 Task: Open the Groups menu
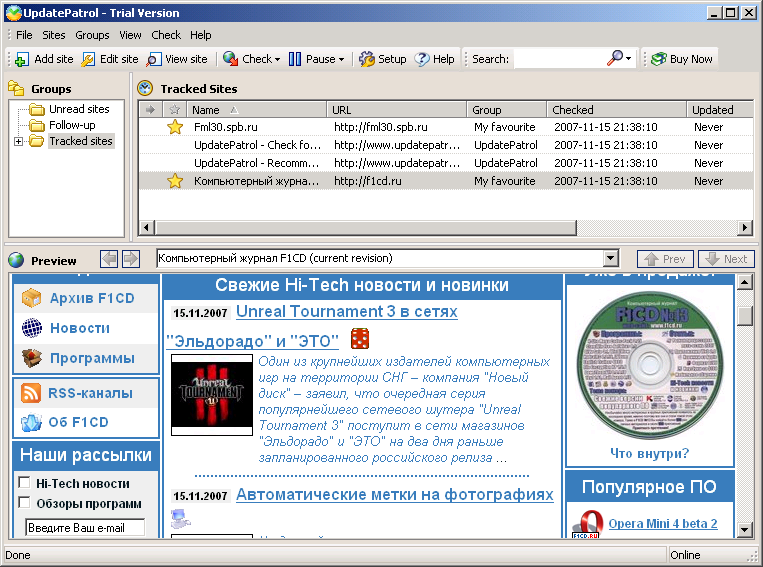click(92, 35)
